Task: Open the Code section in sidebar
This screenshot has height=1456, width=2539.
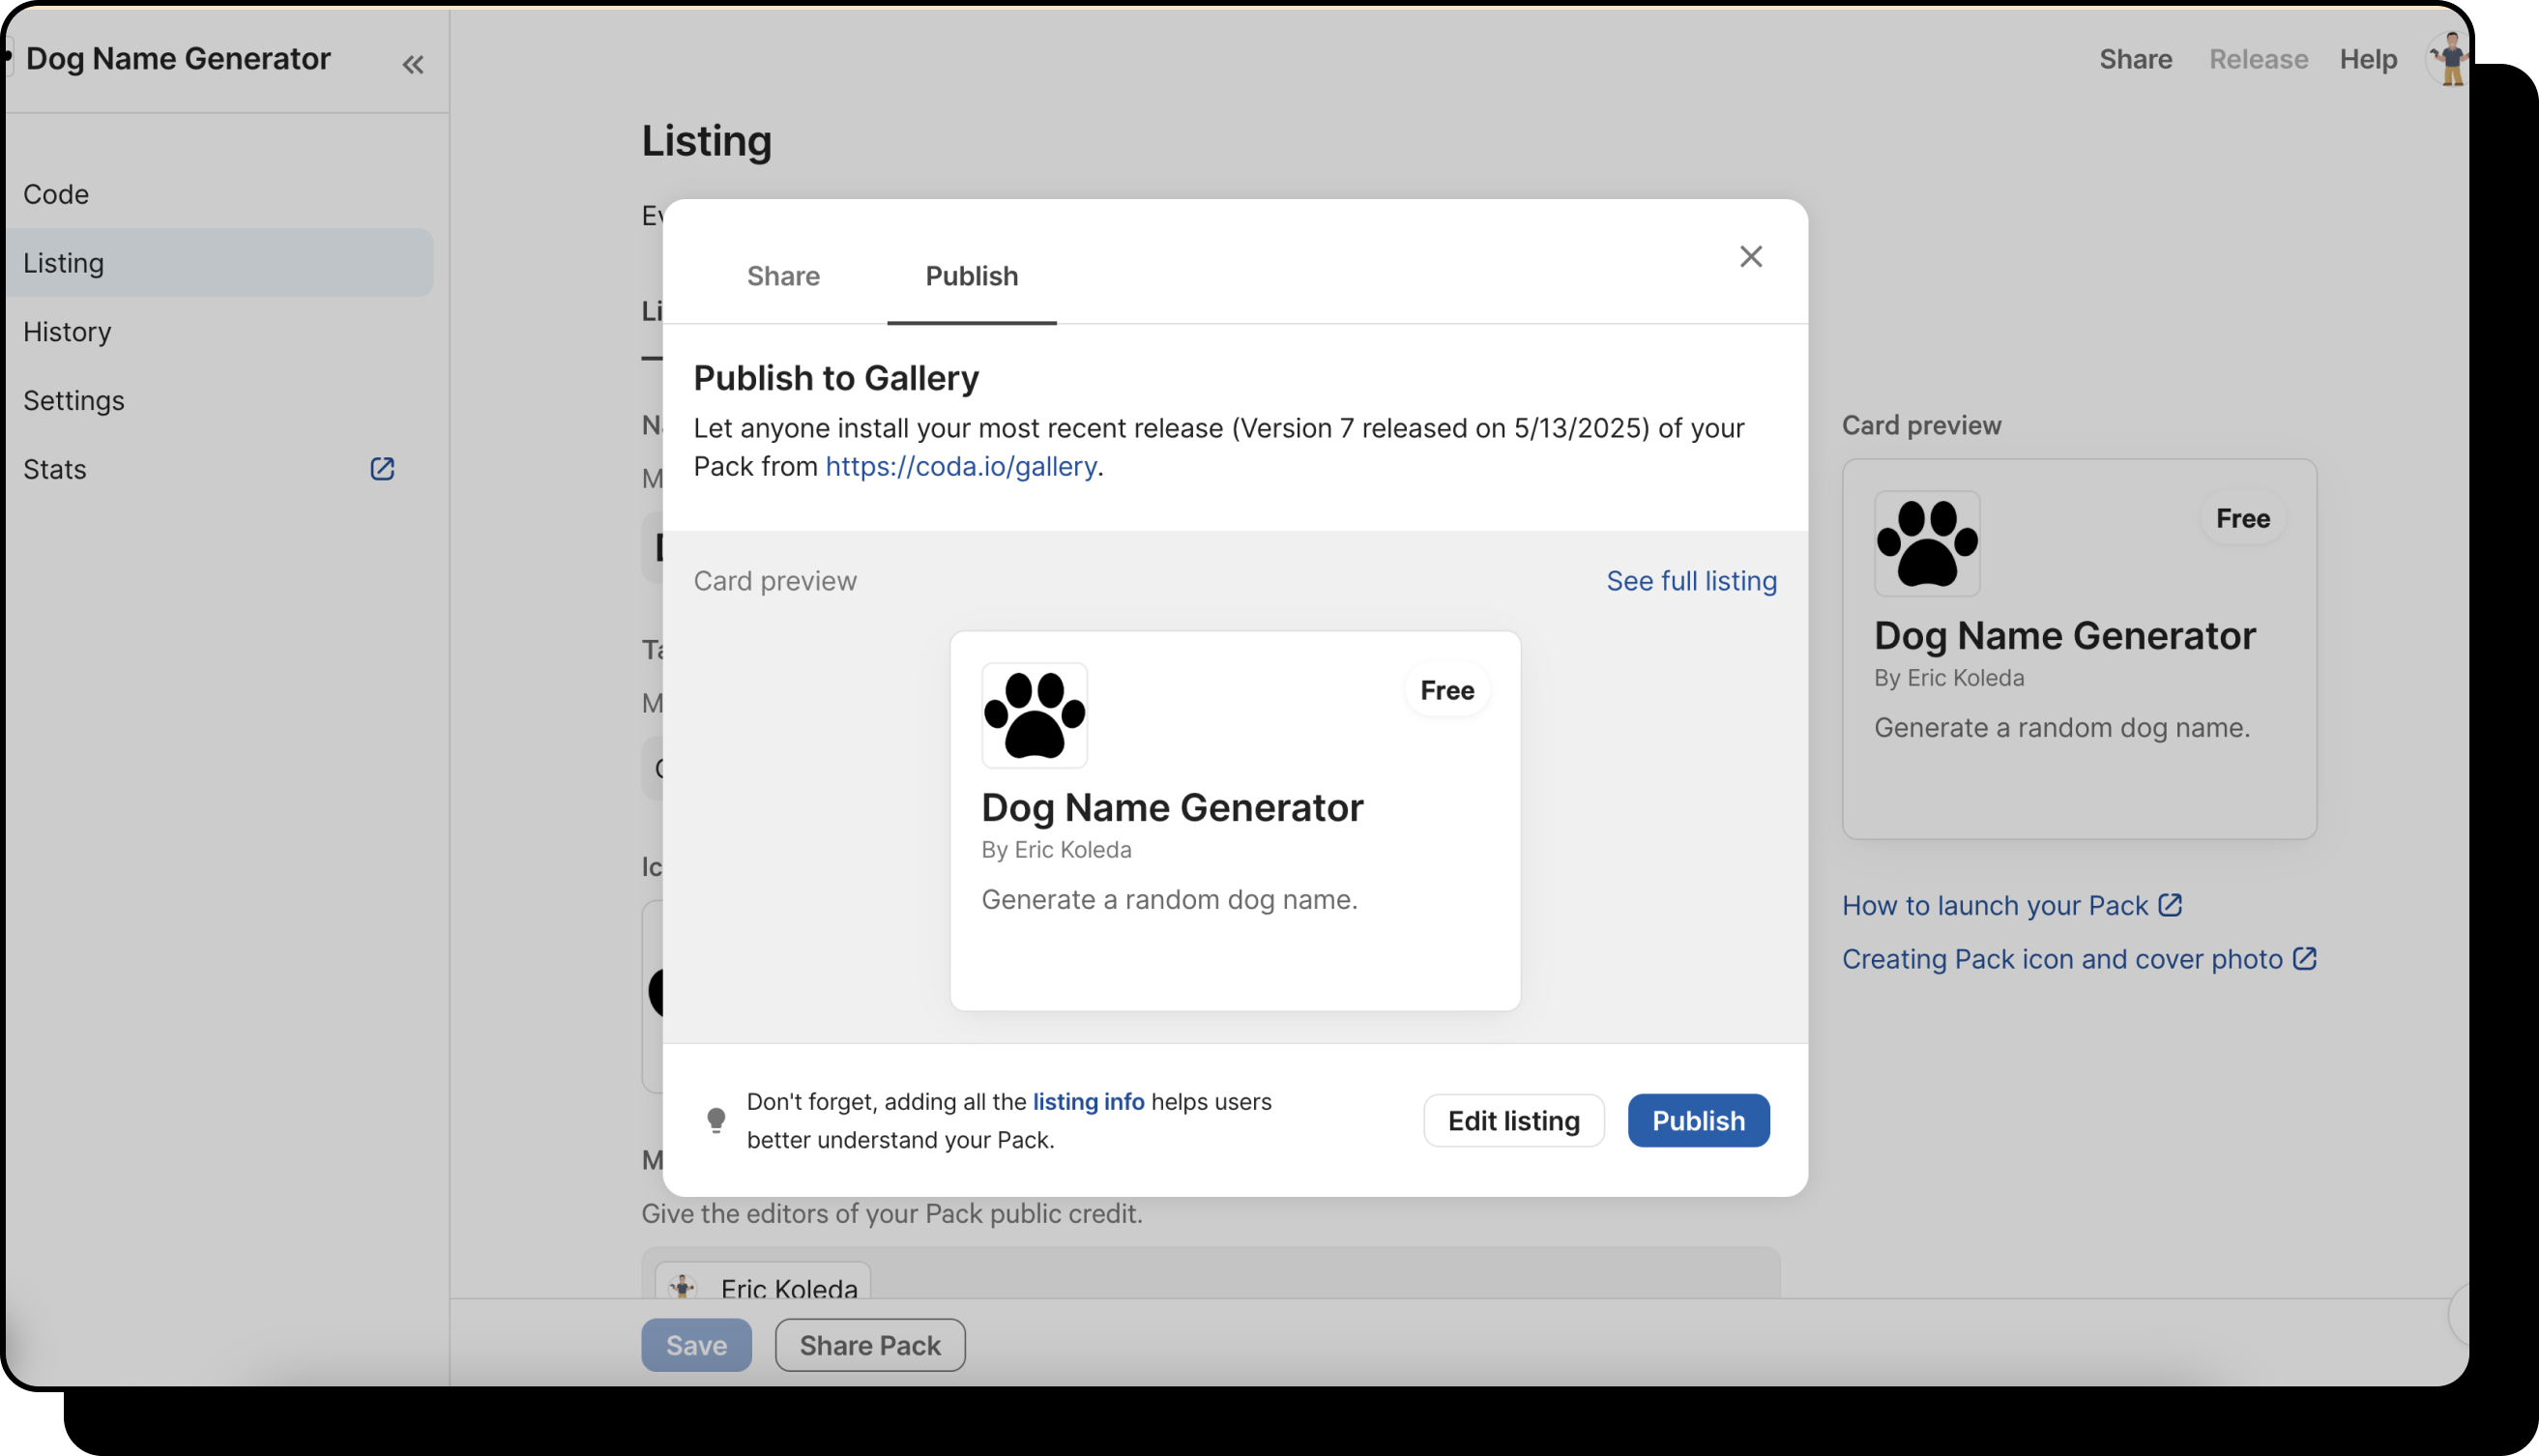Action: (56, 194)
